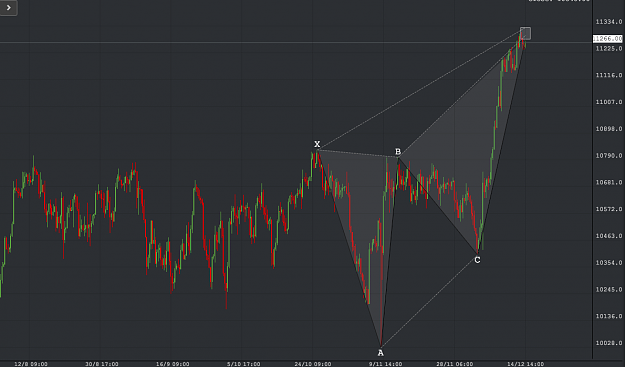Click the 14/12 14:00 time axis label
This screenshot has height=367, width=625.
525,364
